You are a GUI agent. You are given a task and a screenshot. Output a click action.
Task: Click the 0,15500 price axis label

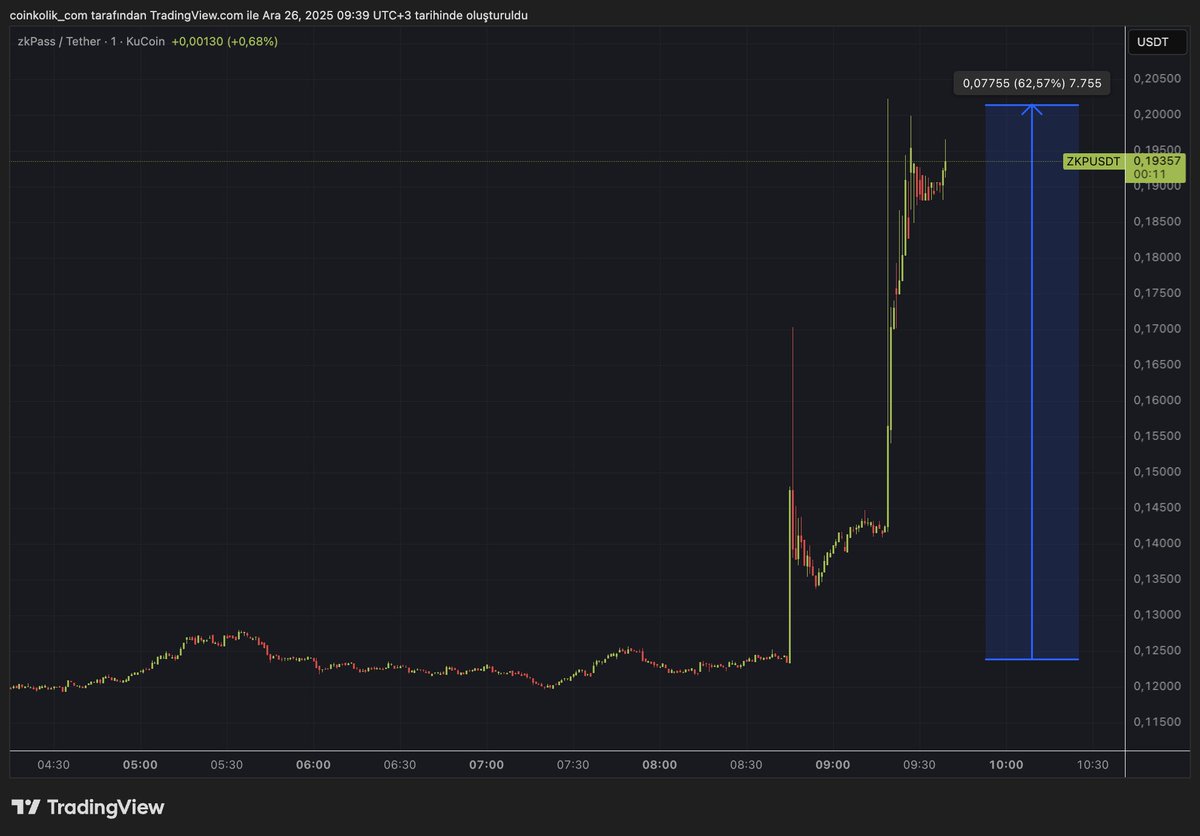tap(1158, 437)
